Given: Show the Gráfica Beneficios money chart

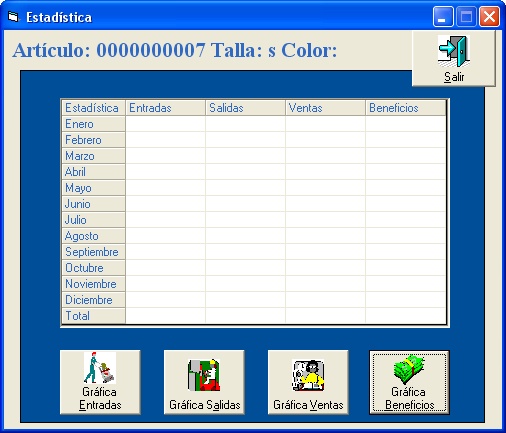Looking at the screenshot, I should click(409, 382).
